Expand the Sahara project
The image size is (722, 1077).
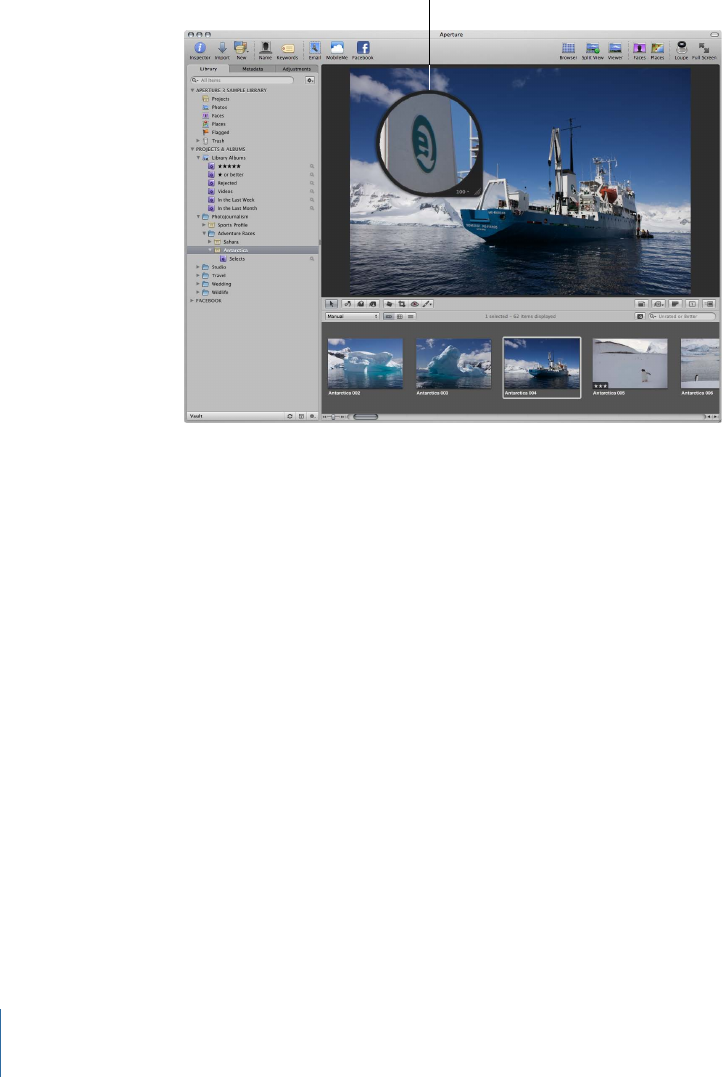[x=210, y=242]
